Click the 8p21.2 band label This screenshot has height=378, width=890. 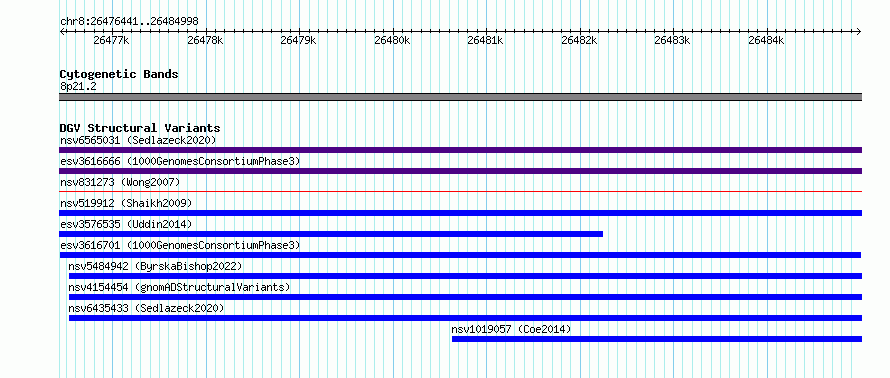(78, 87)
